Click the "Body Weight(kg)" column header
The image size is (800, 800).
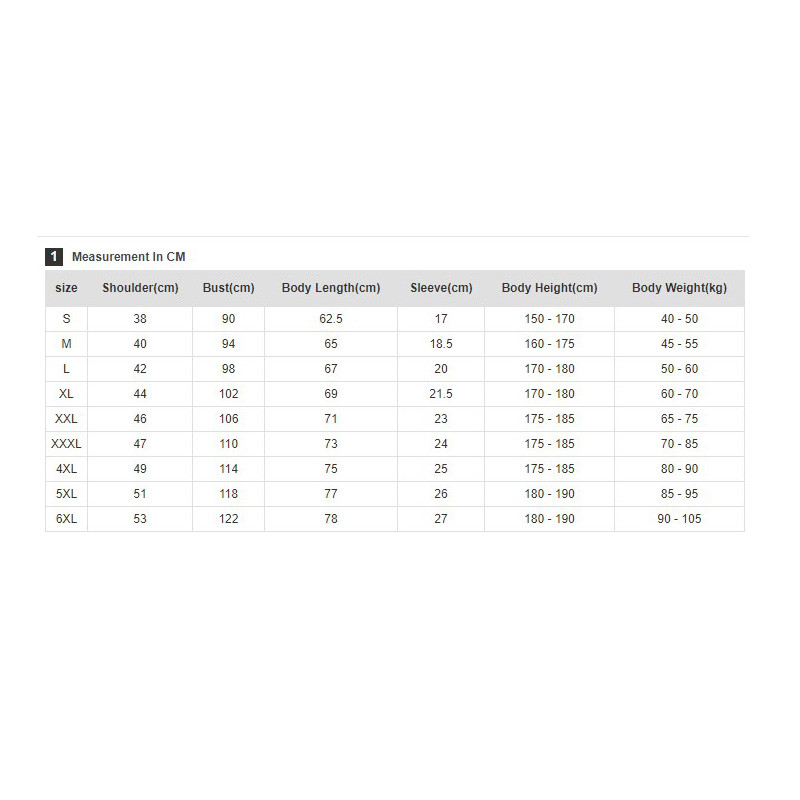point(679,288)
